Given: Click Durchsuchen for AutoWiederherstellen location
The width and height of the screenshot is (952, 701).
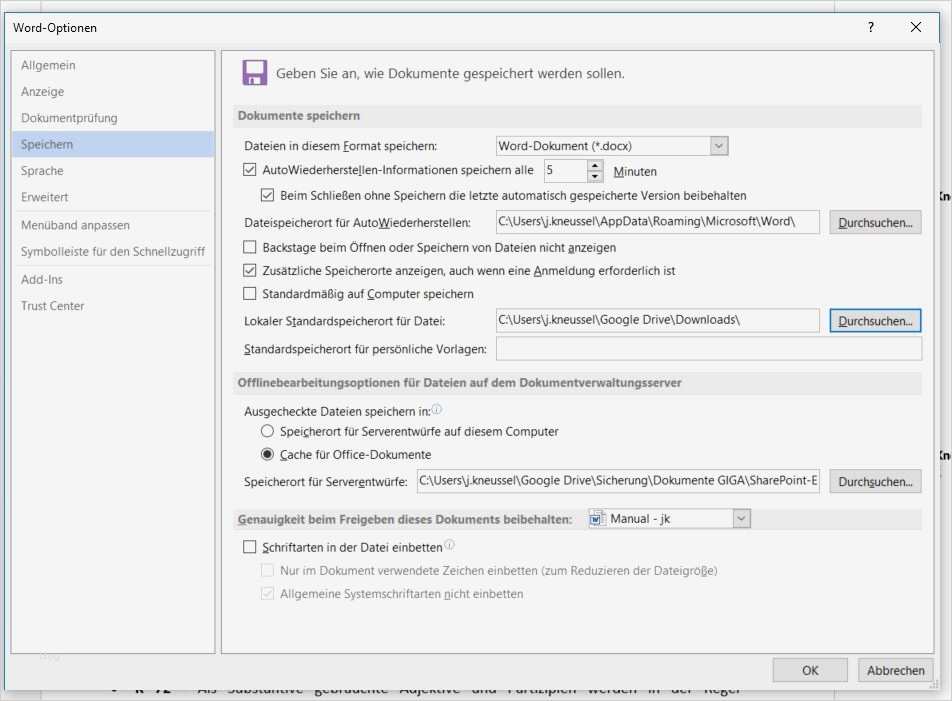Looking at the screenshot, I should (875, 223).
